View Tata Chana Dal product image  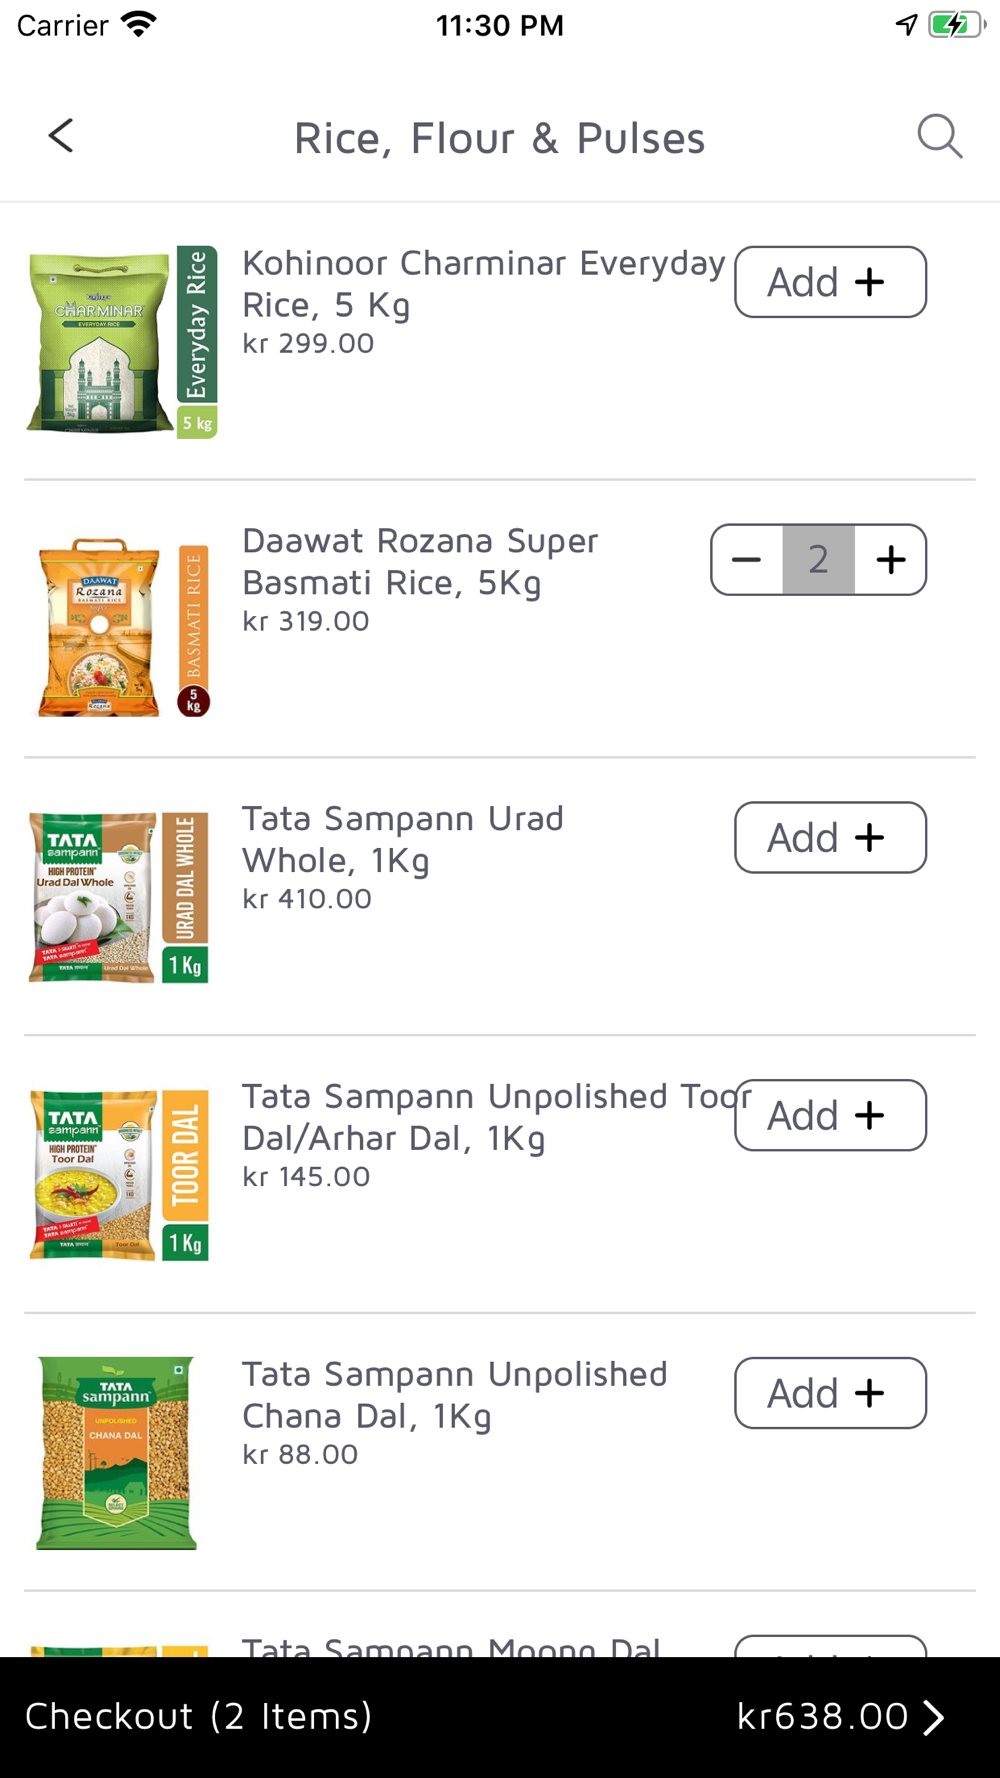[116, 1453]
